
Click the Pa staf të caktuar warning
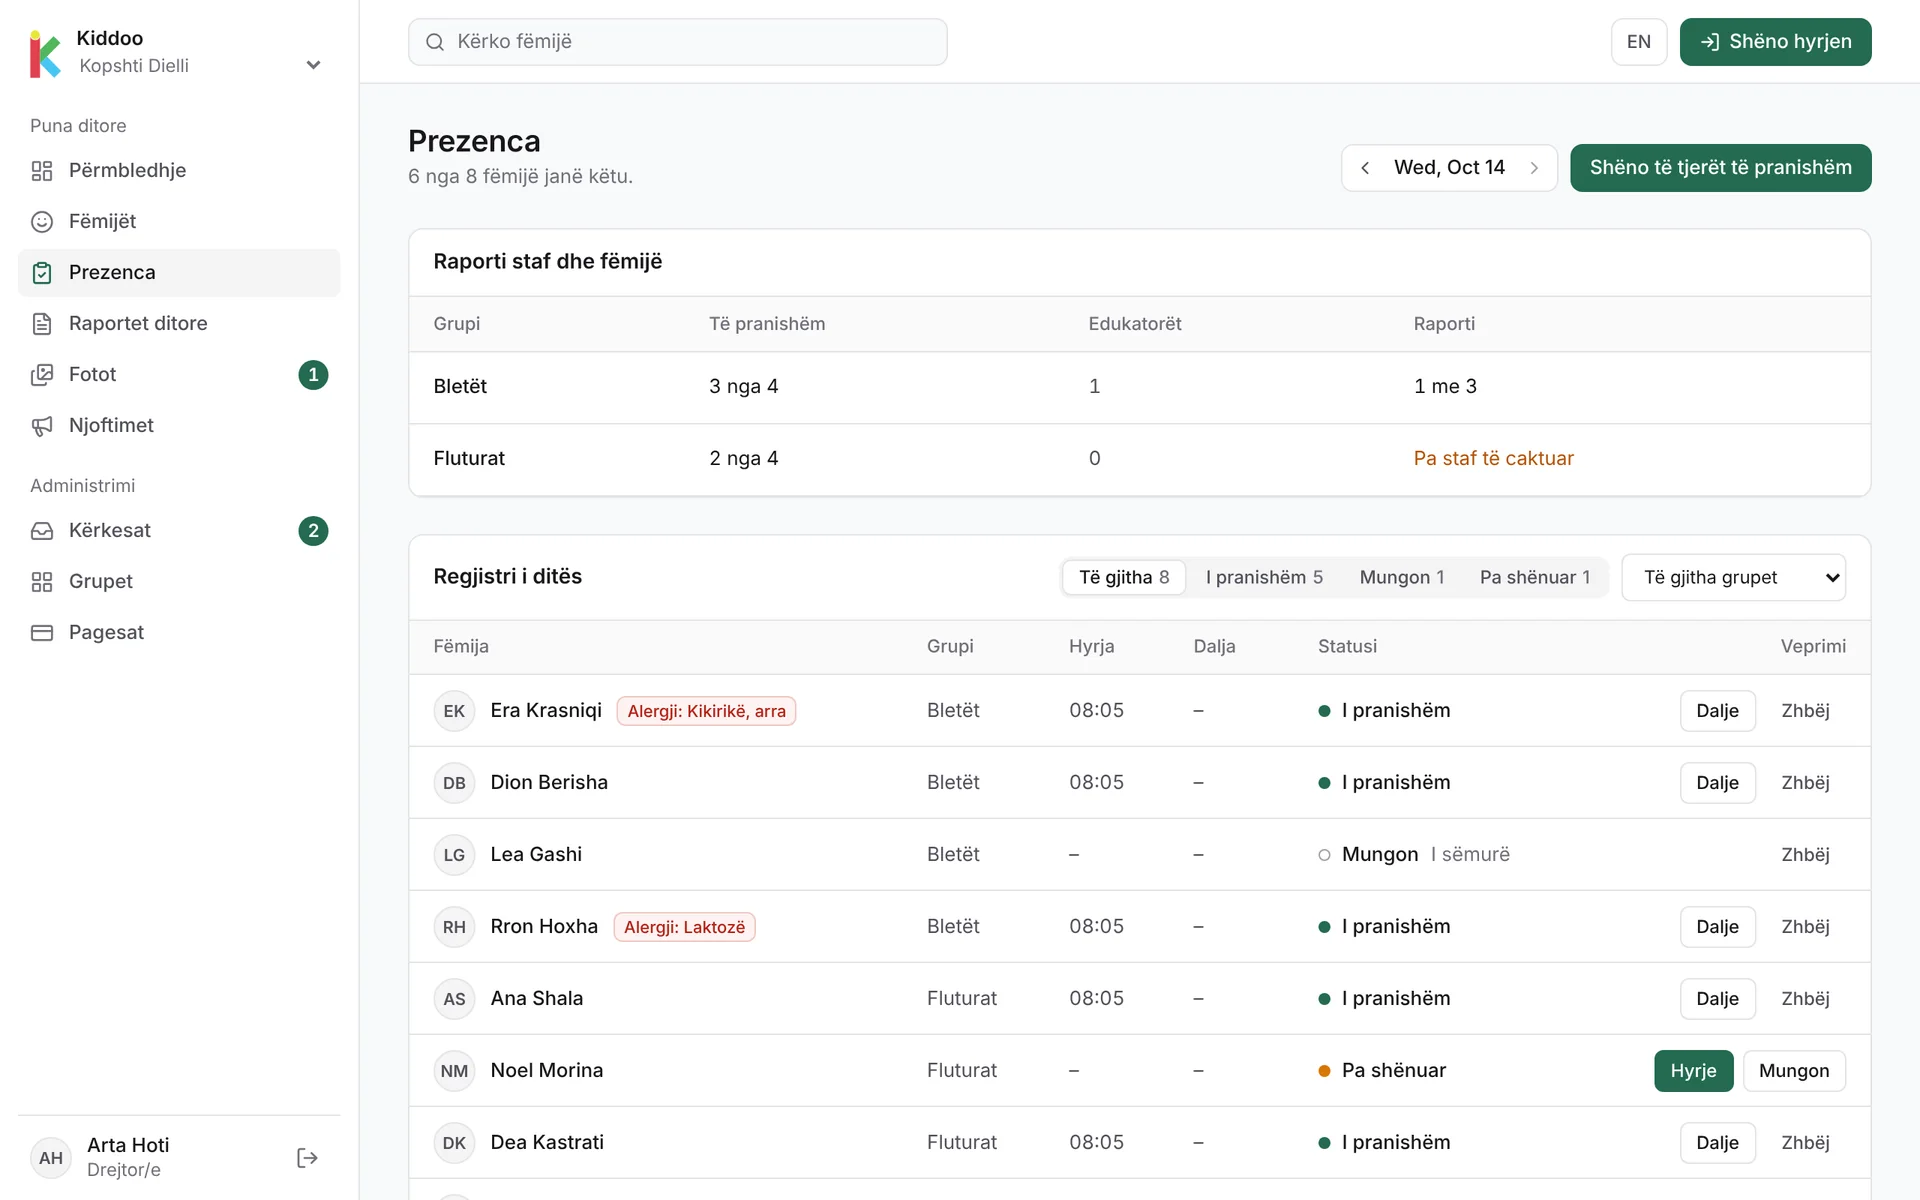(x=1493, y=459)
